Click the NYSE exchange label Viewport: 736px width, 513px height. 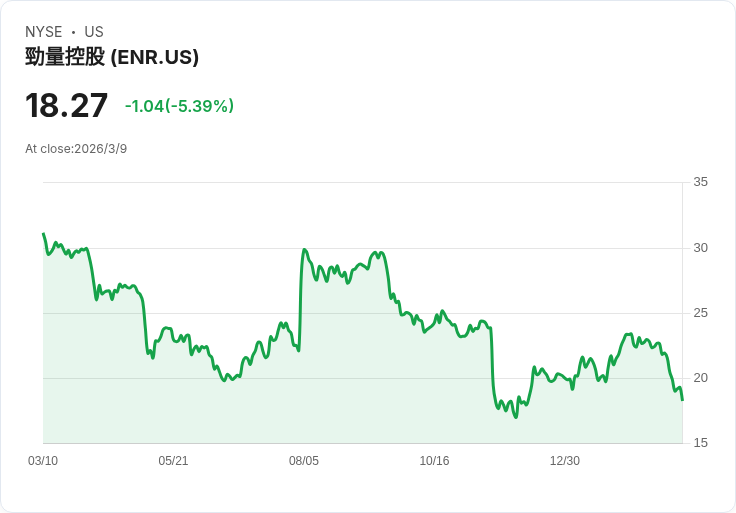pos(44,32)
